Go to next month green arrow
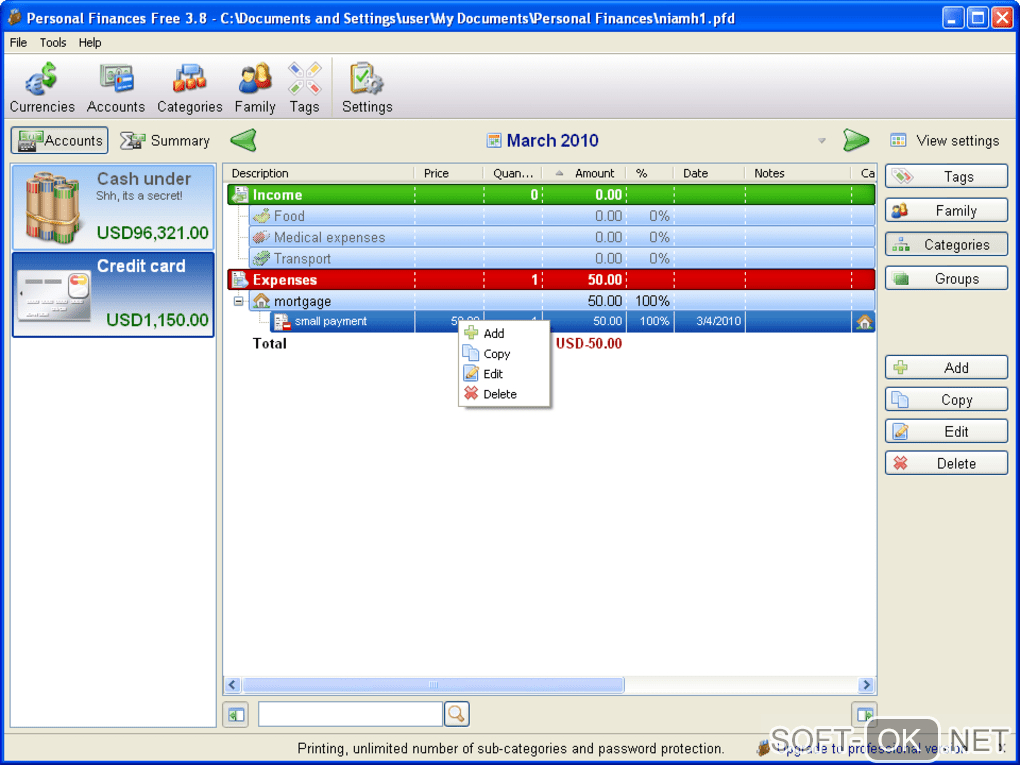 point(855,140)
